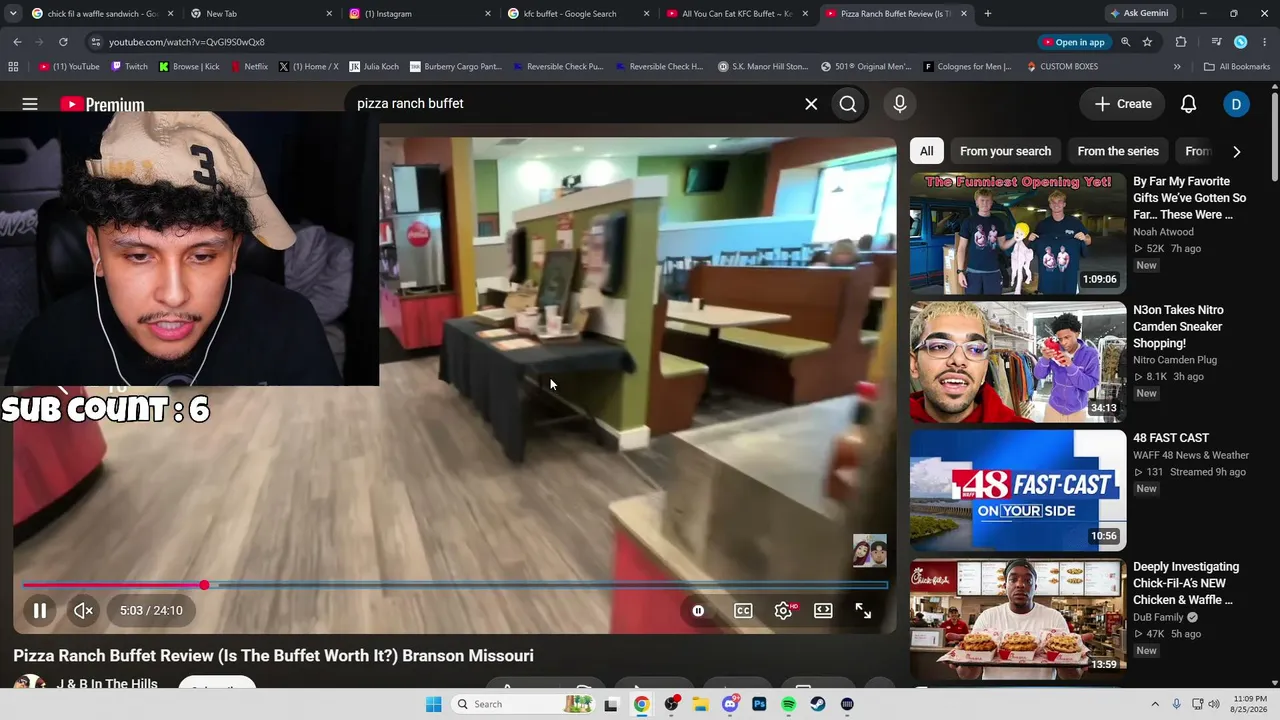Open the Create menu
Viewport: 1280px width, 720px height.
click(x=1123, y=104)
